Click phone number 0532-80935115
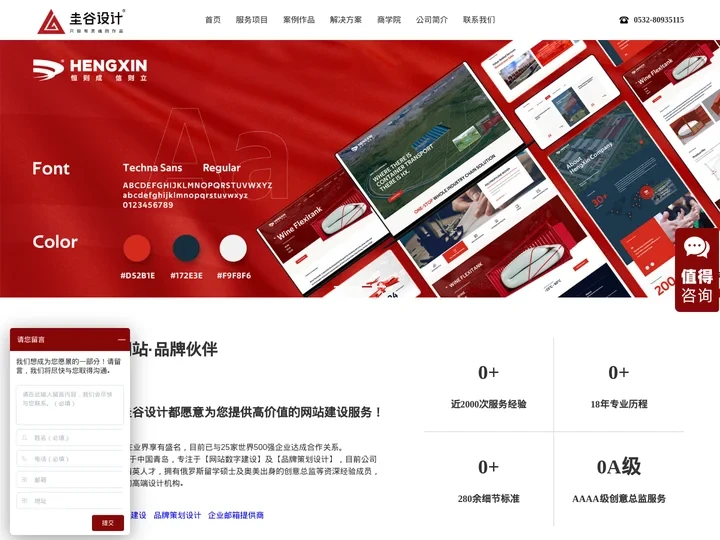This screenshot has height=540, width=720. coord(658,20)
